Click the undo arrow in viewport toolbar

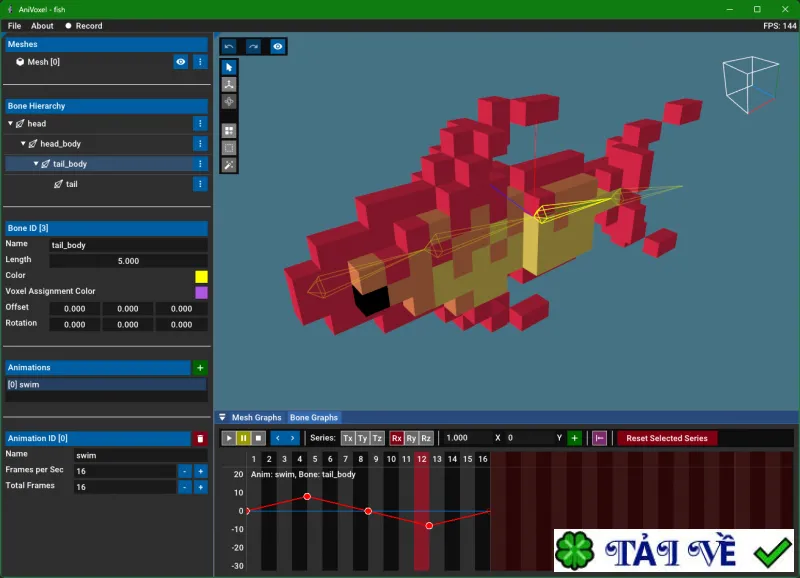coord(229,46)
